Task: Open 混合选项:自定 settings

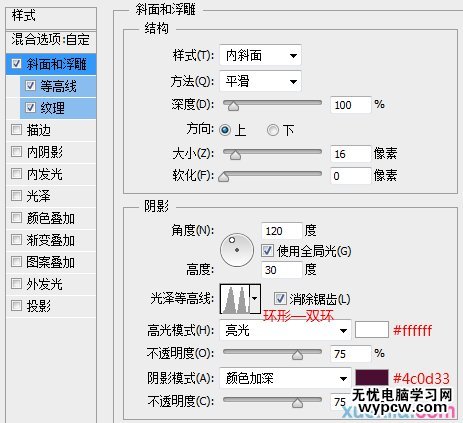Action: [x=51, y=40]
